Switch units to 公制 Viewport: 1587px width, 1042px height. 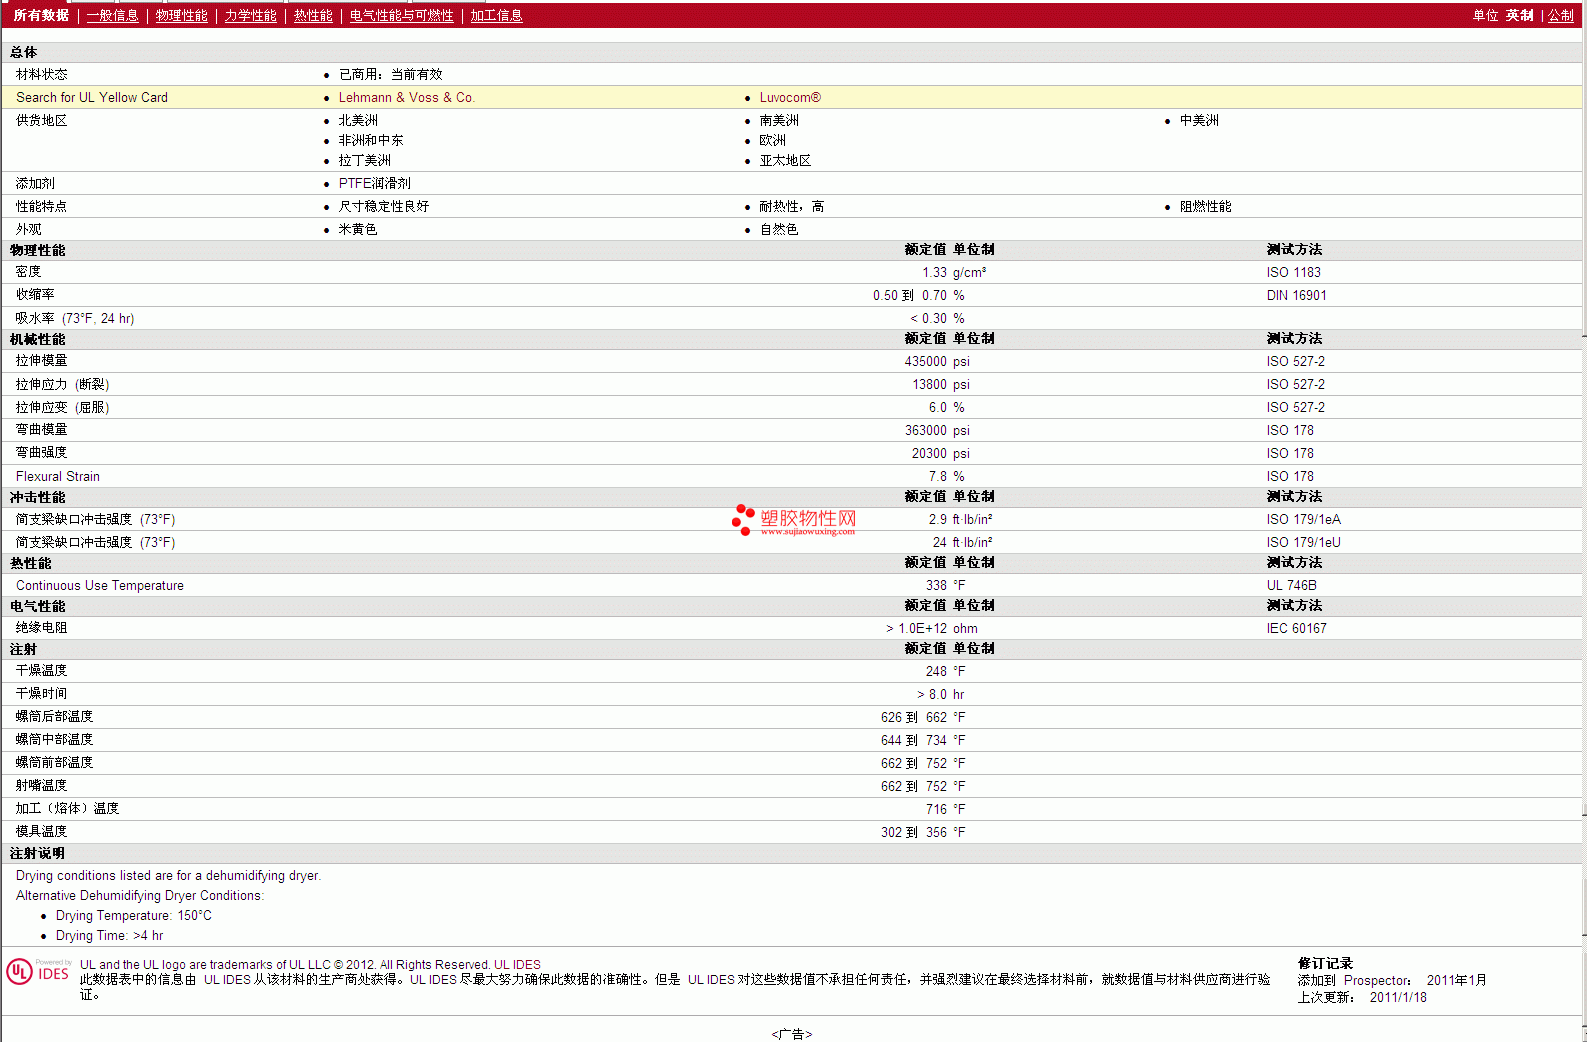(x=1561, y=16)
